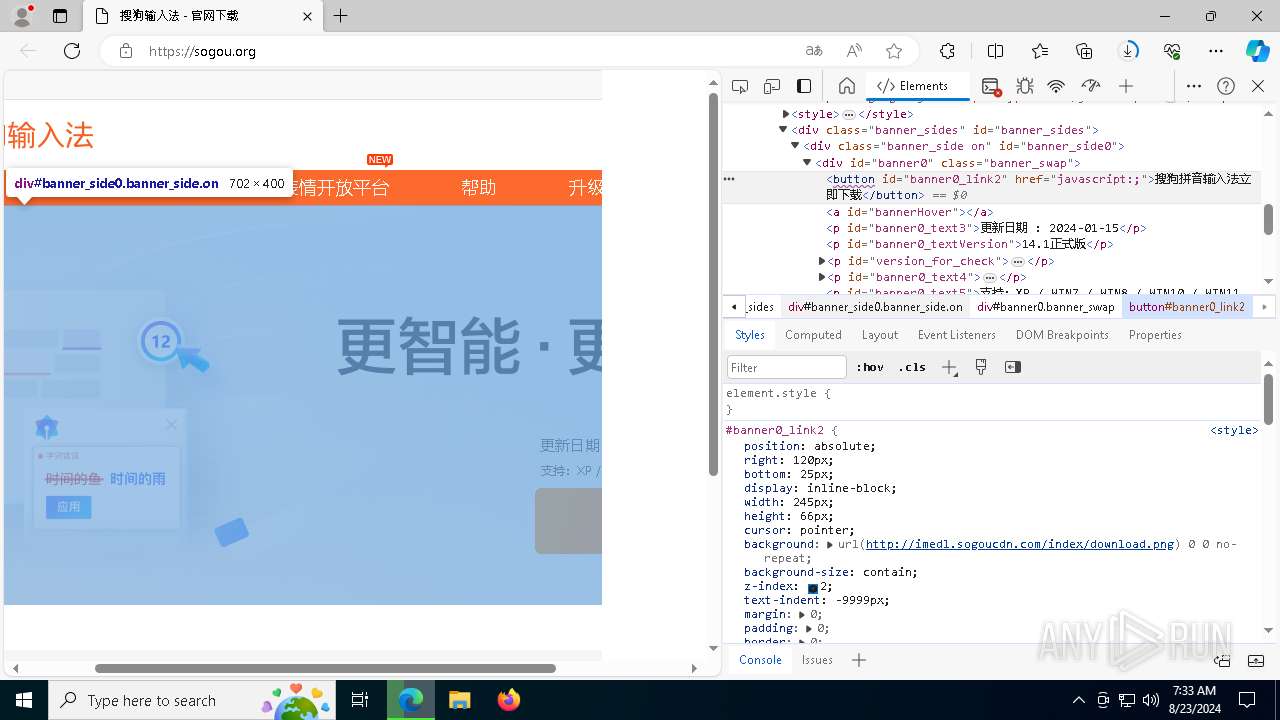Open the Console drawer tab
The image size is (1280, 720).
[x=760, y=660]
